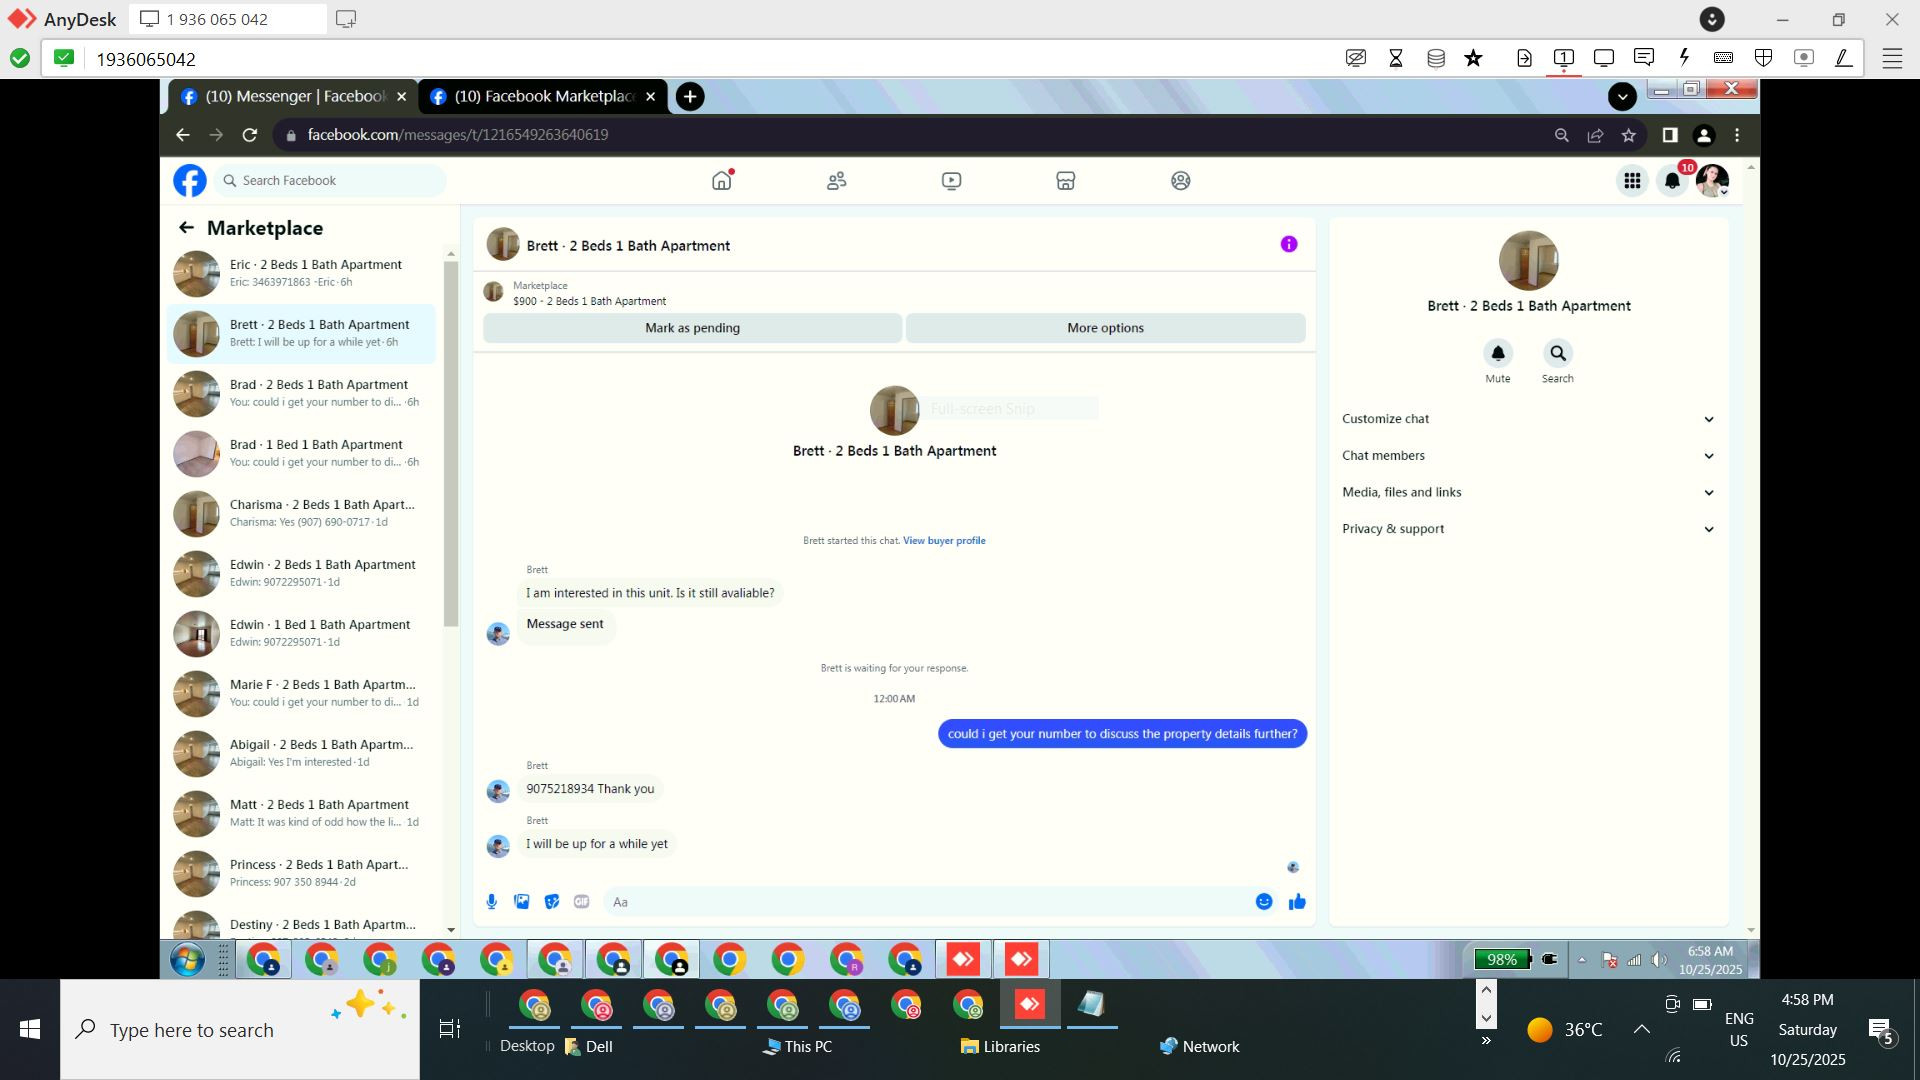Image resolution: width=1920 pixels, height=1080 pixels.
Task: Open Eric's 2 Beds 1 Bath conversation
Action: [305, 273]
